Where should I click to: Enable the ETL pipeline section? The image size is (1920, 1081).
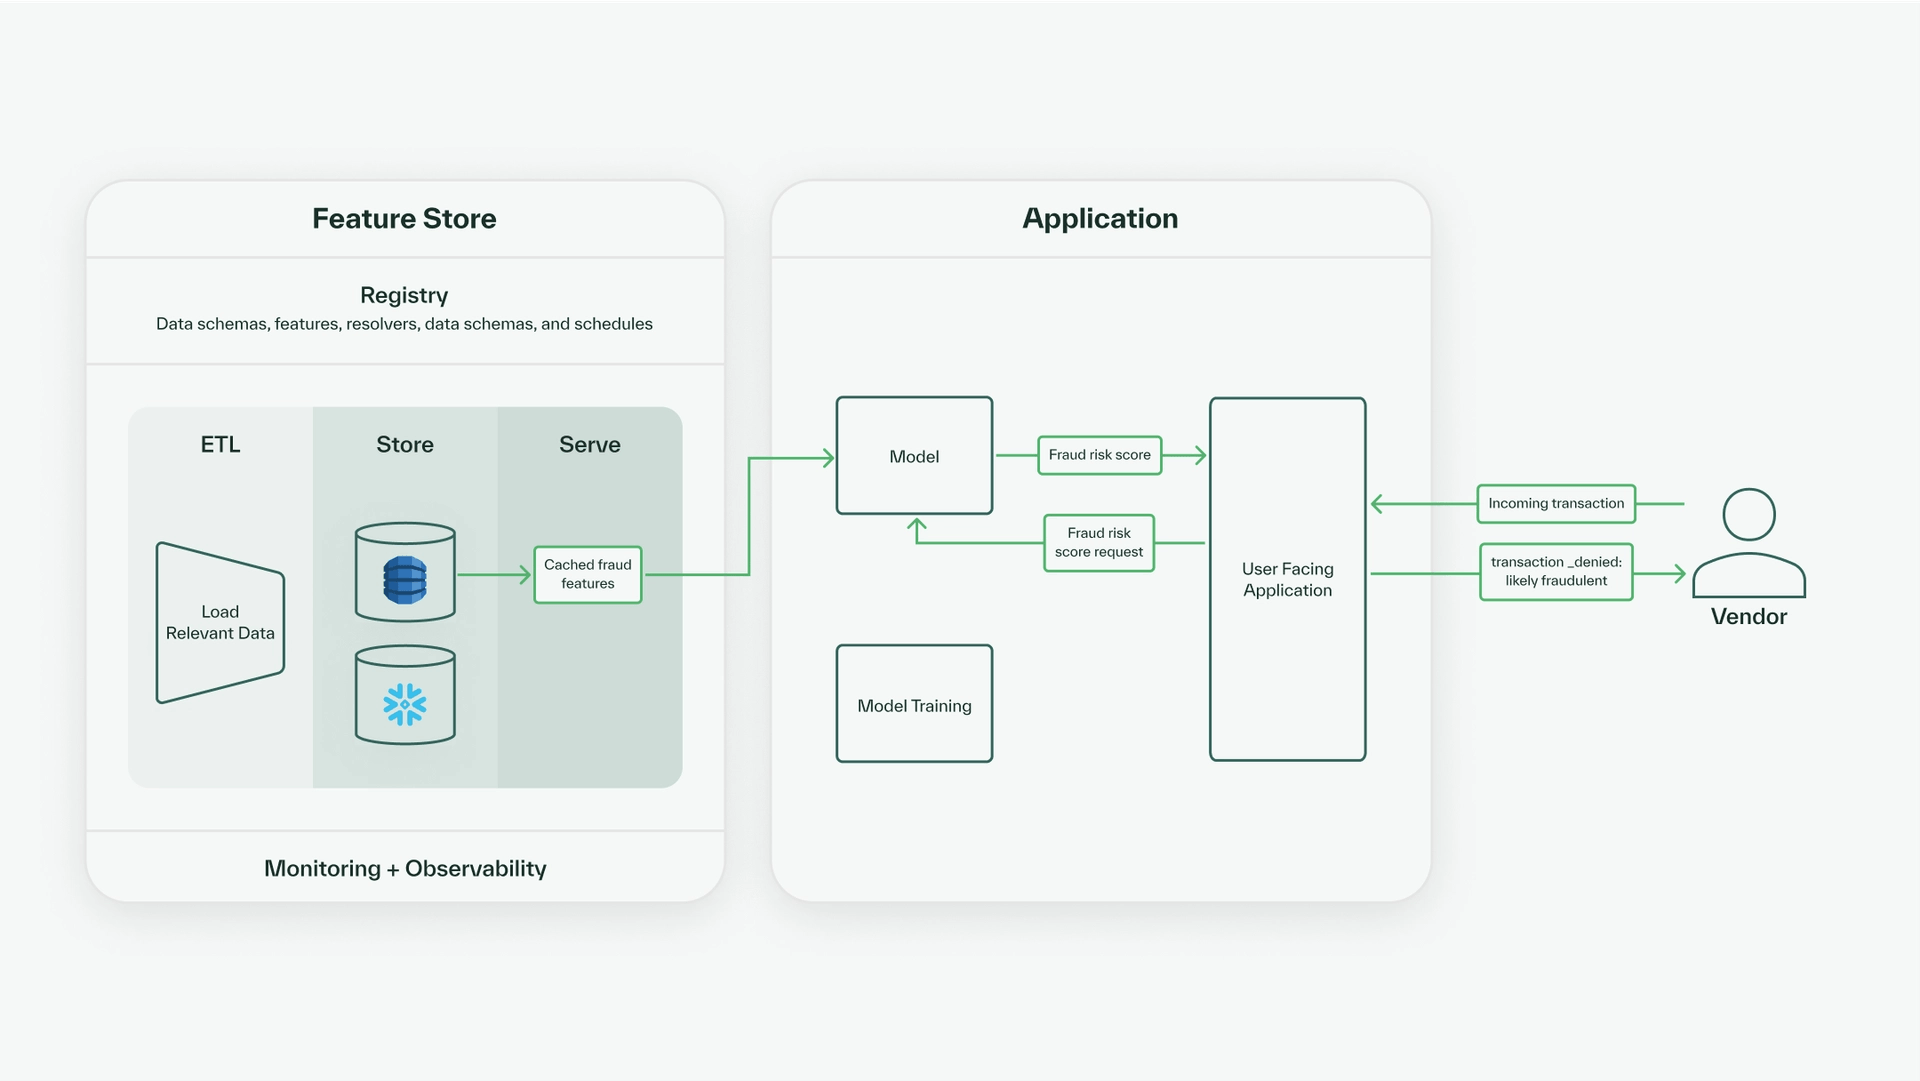pos(219,444)
